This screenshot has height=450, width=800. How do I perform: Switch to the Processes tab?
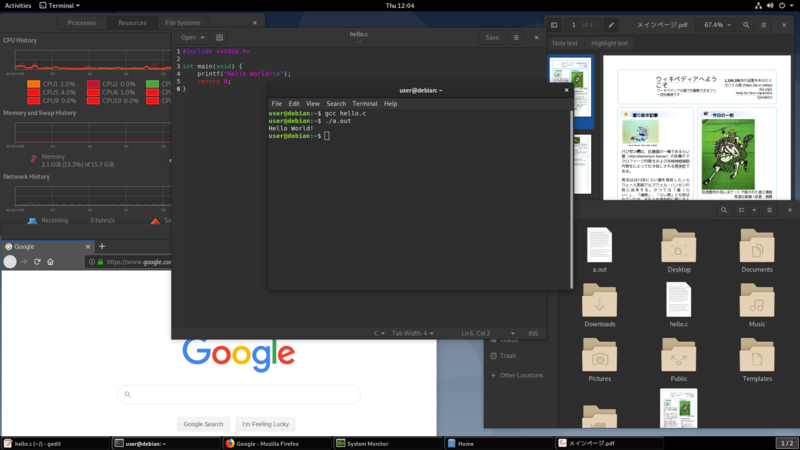click(x=82, y=23)
